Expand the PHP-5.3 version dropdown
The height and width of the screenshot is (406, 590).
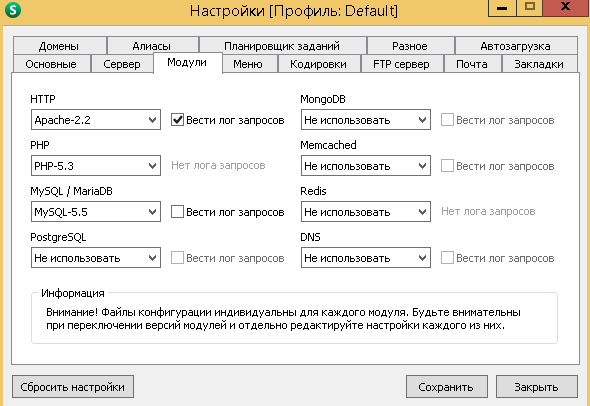click(96, 166)
